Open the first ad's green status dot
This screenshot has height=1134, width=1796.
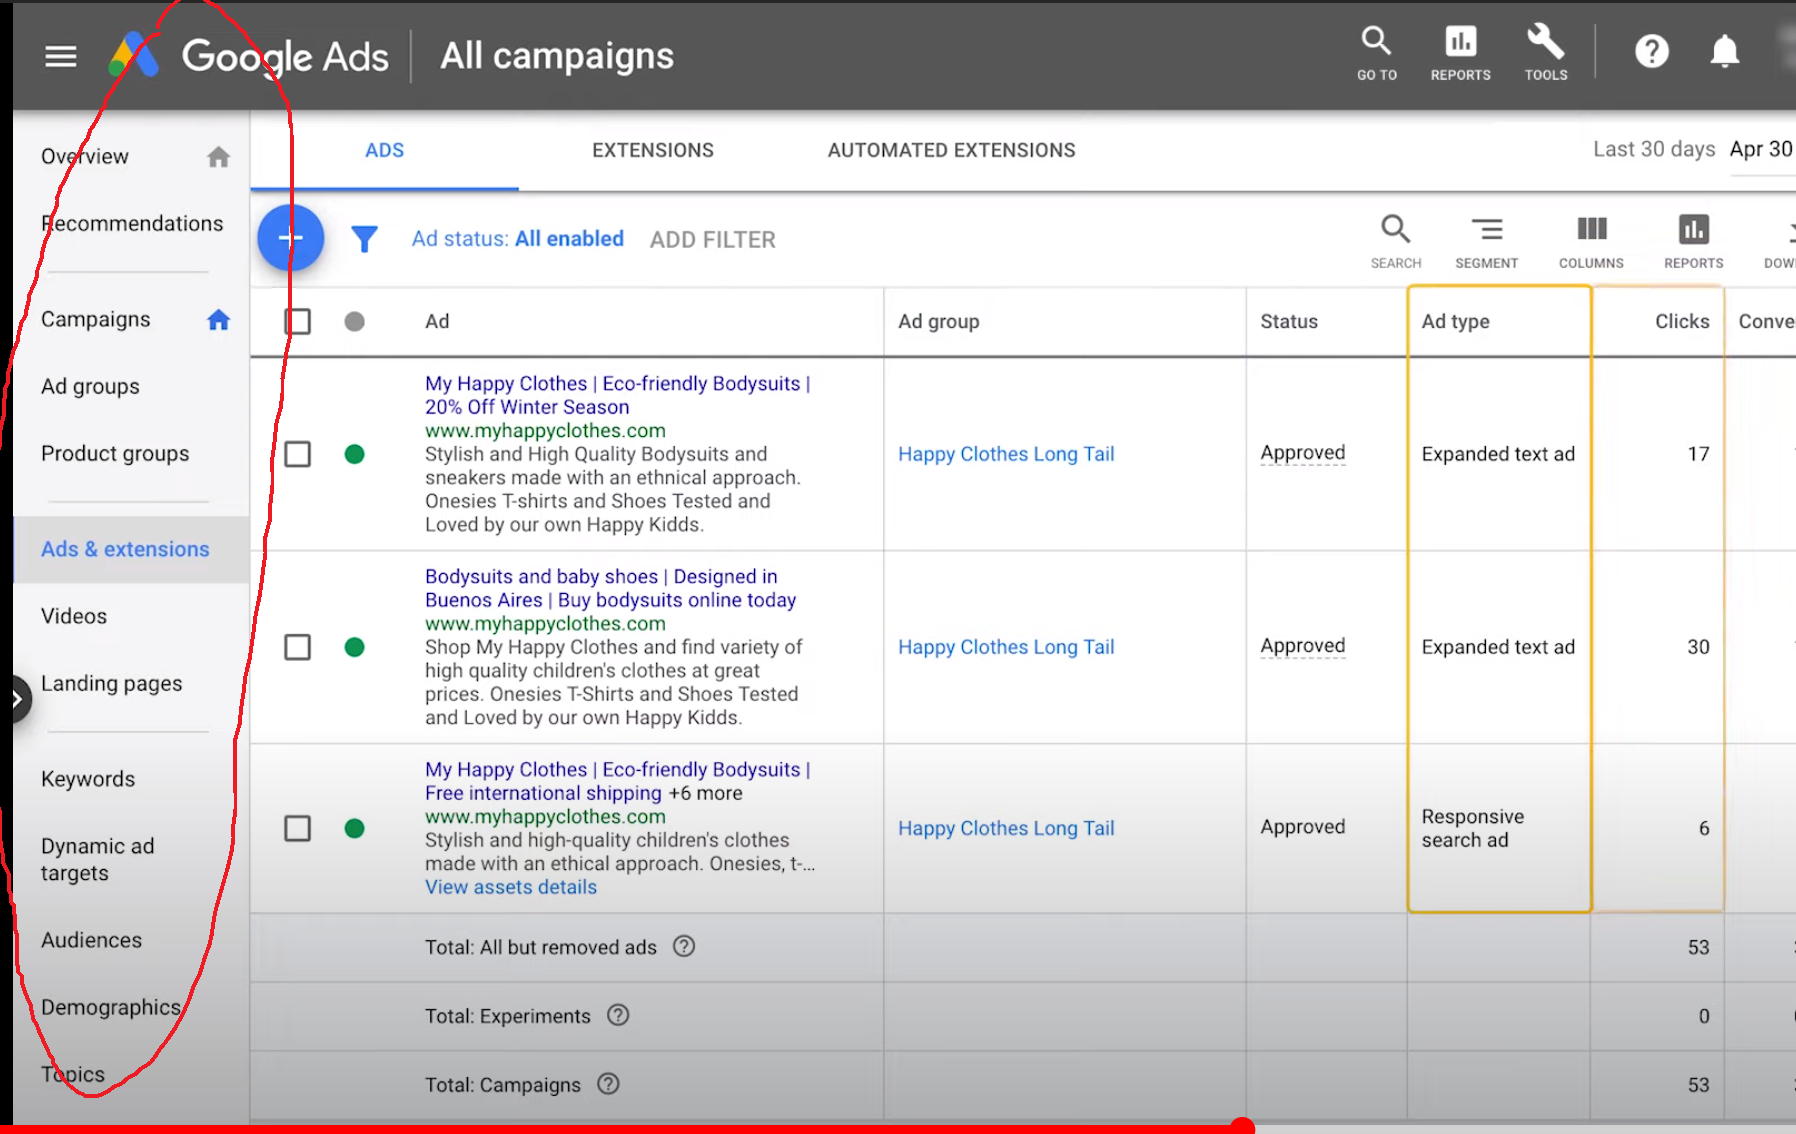coord(354,454)
